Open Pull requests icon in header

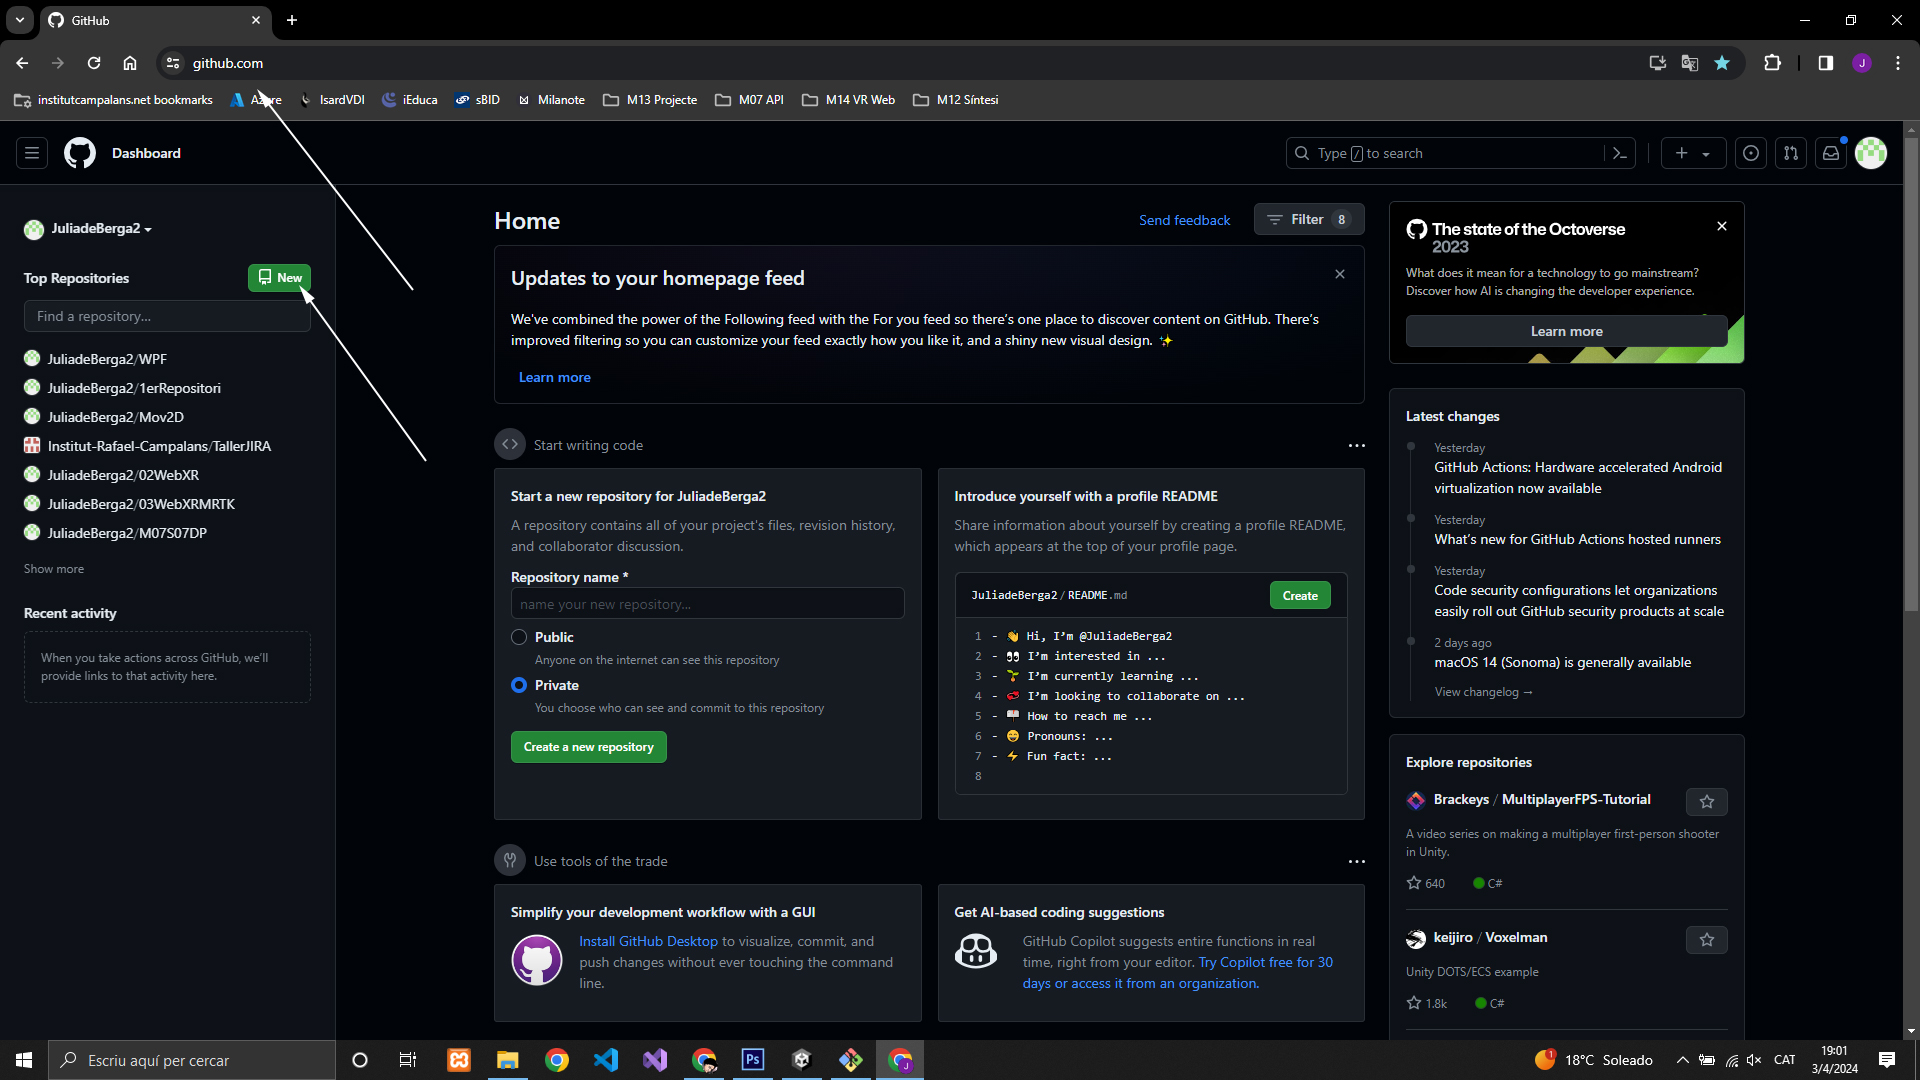tap(1791, 153)
